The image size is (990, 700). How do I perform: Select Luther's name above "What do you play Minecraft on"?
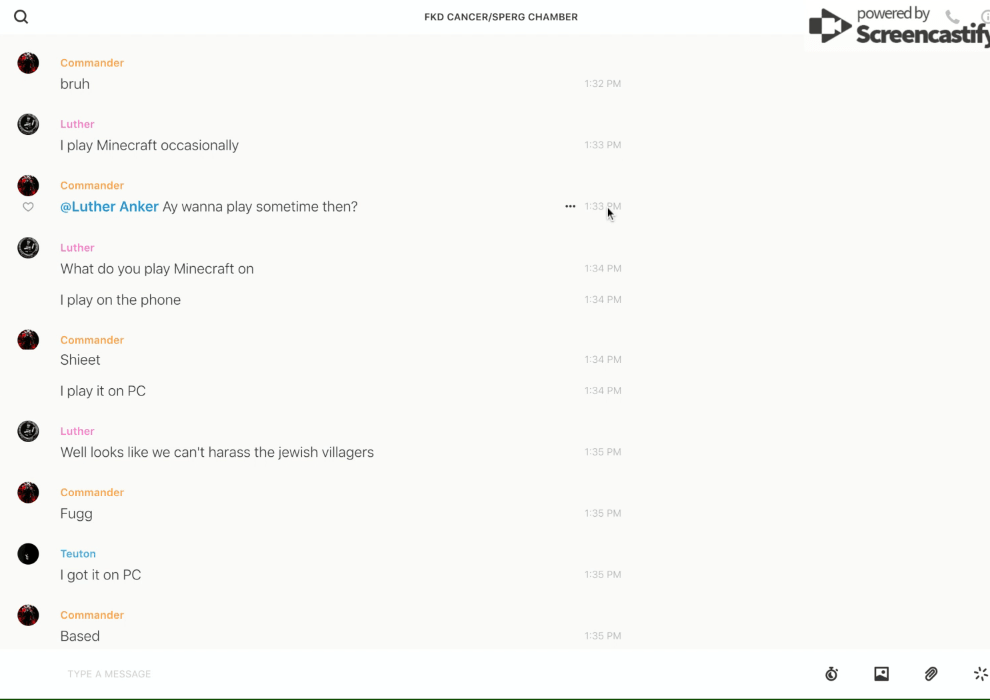pos(77,248)
